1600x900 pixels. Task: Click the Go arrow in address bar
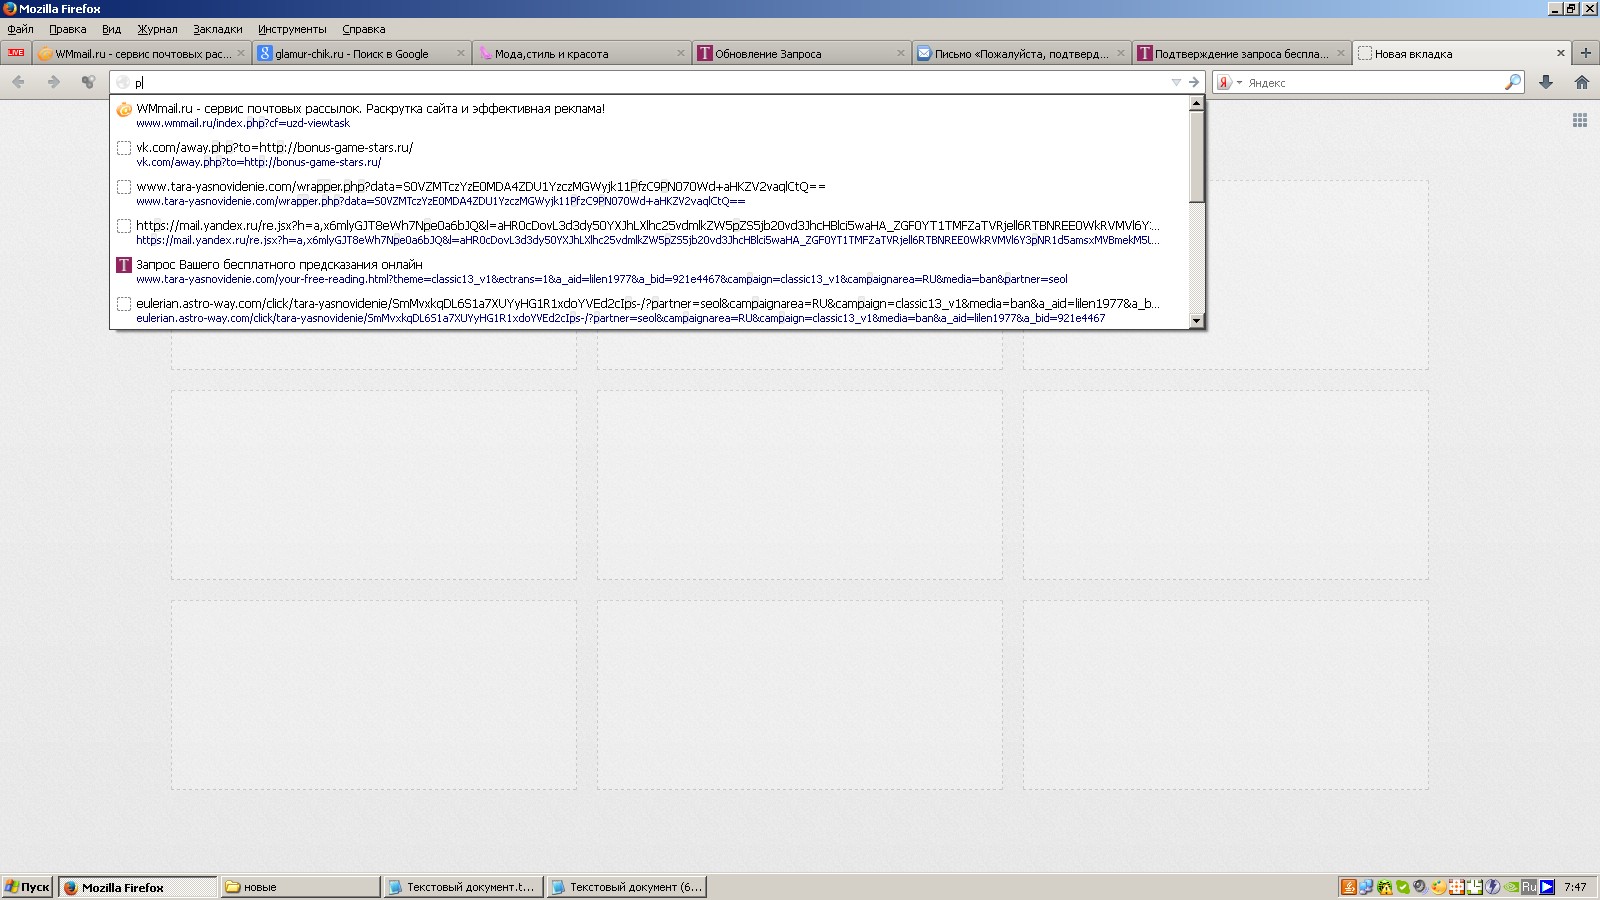[1193, 82]
